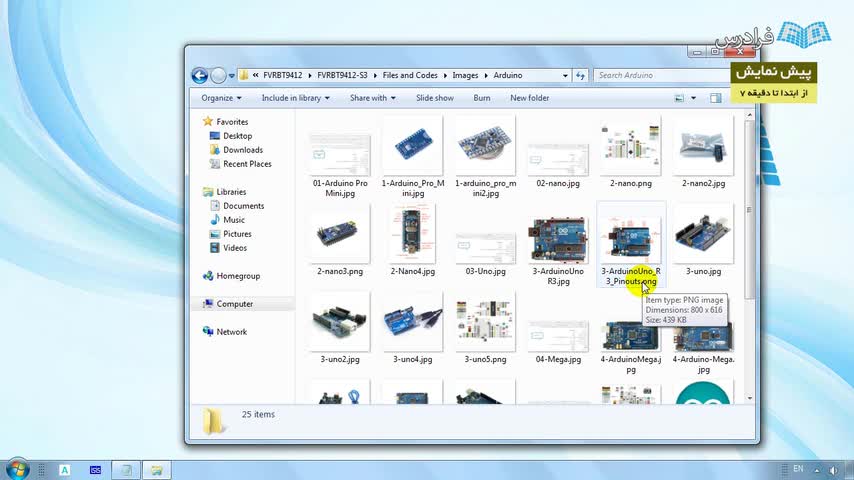The width and height of the screenshot is (854, 480).
Task: Open the view options dropdown arrow
Action: [x=693, y=98]
